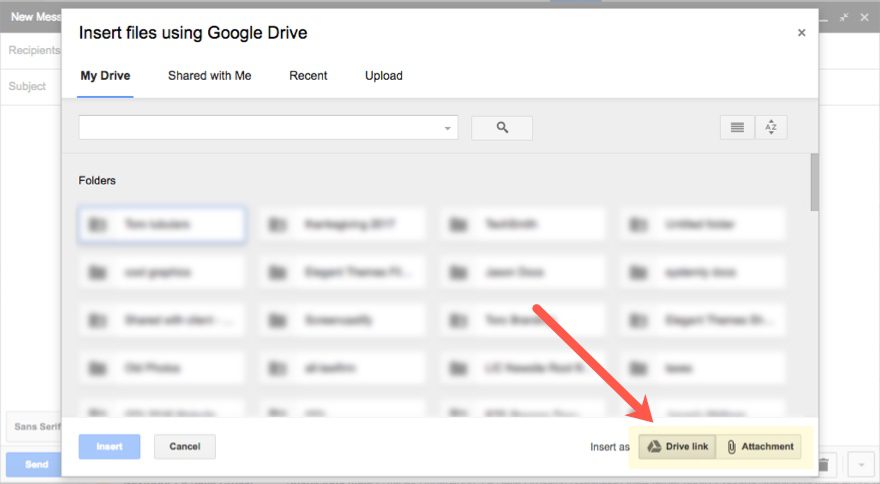Open the My Drive tab
Viewport: 880px width, 484px height.
105,76
